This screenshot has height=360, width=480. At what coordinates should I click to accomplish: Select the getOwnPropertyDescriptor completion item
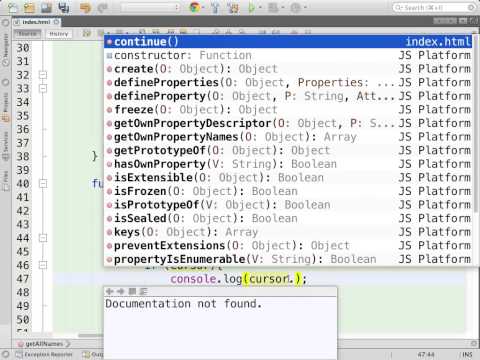(x=288, y=123)
